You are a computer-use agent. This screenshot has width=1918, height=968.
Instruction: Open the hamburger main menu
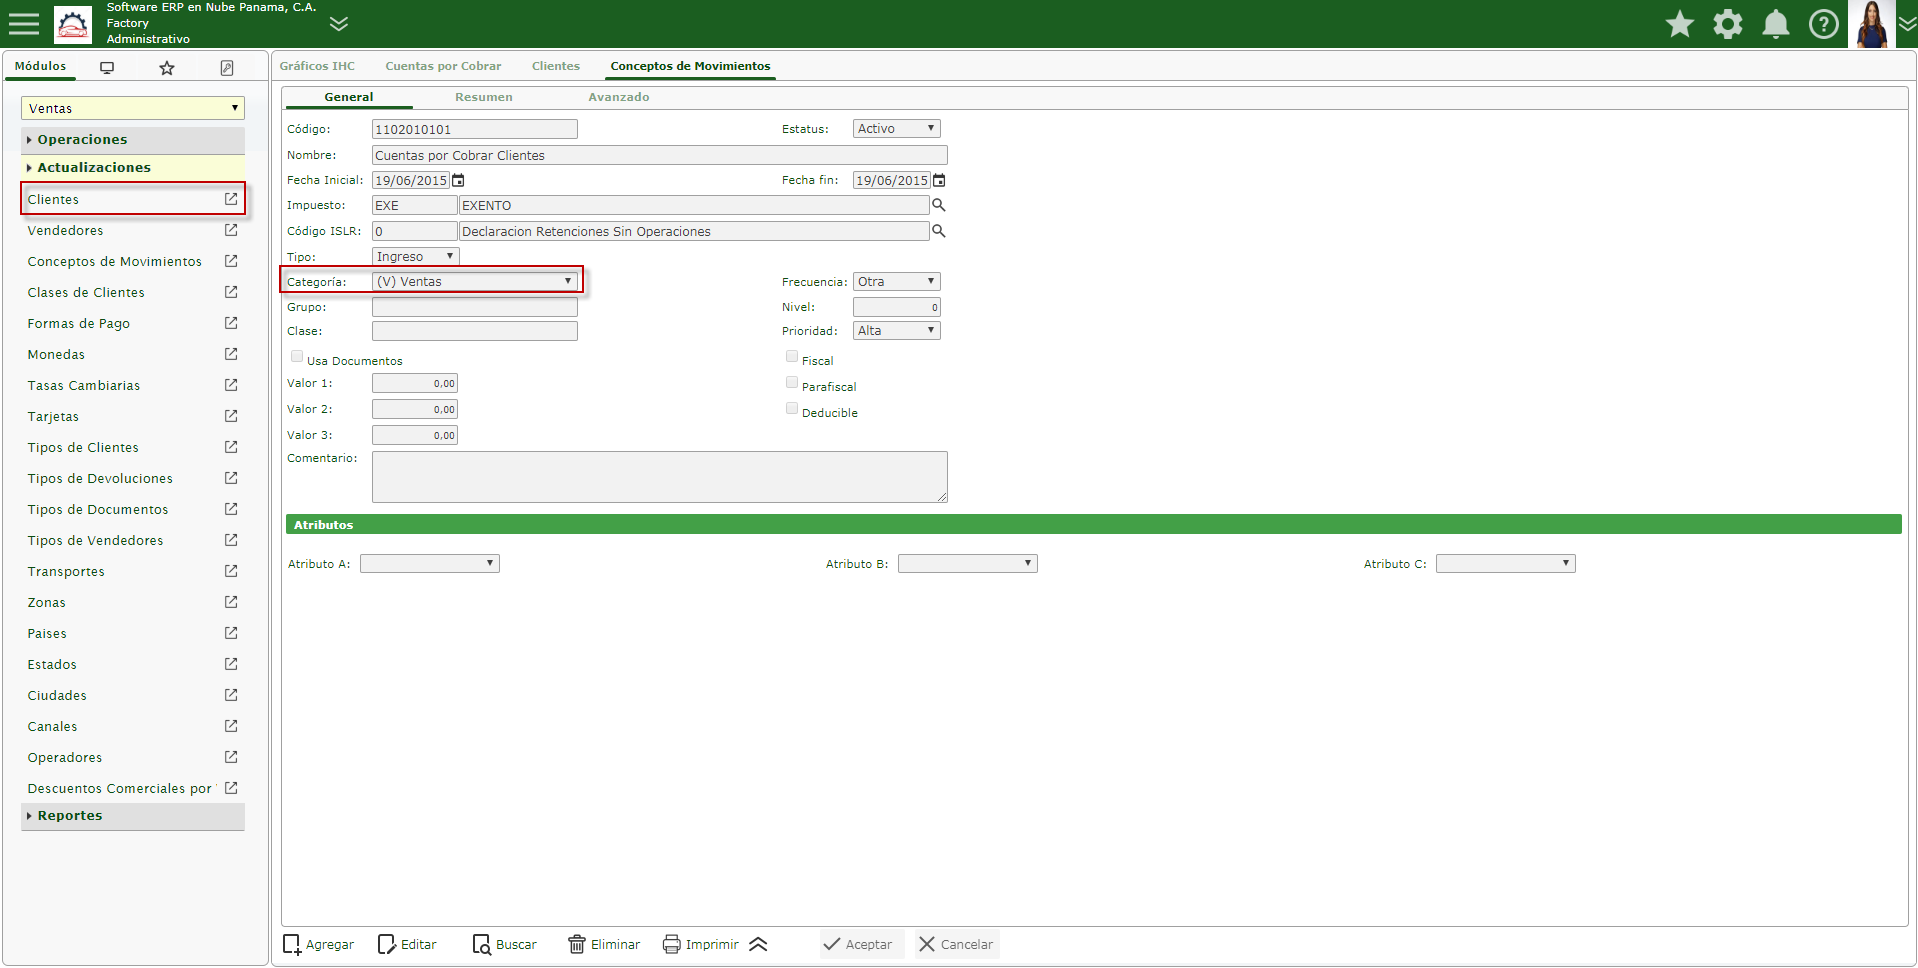point(24,23)
